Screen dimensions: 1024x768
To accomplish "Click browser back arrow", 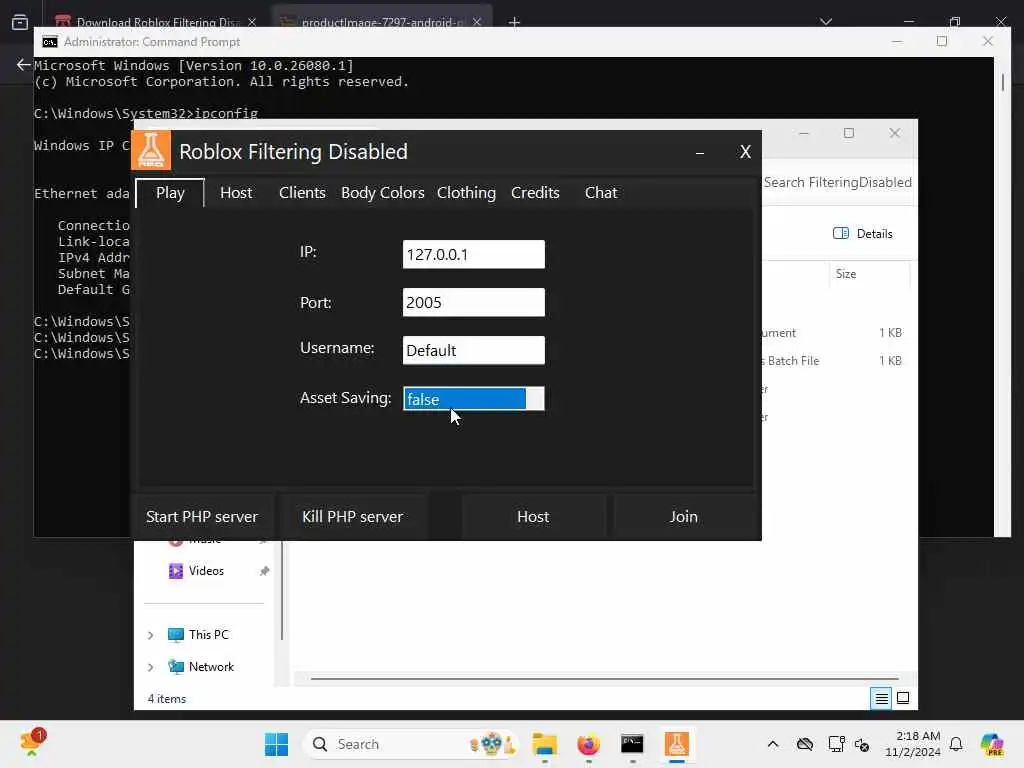I will coord(24,65).
